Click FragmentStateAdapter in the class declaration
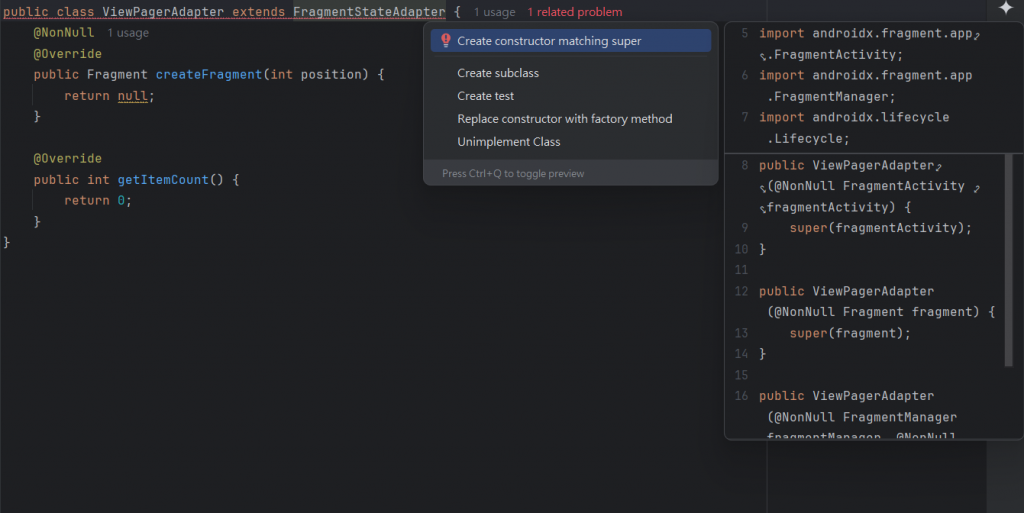The width and height of the screenshot is (1024, 513). tap(369, 12)
